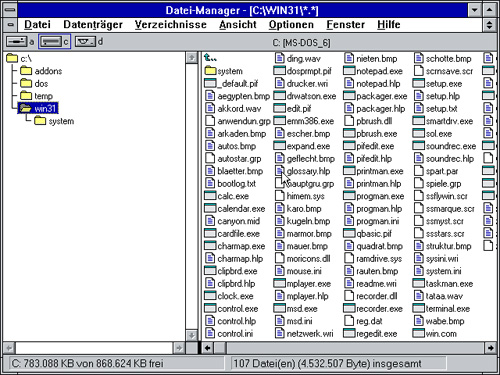
Task: Select floppy drive a icon
Action: point(17,42)
